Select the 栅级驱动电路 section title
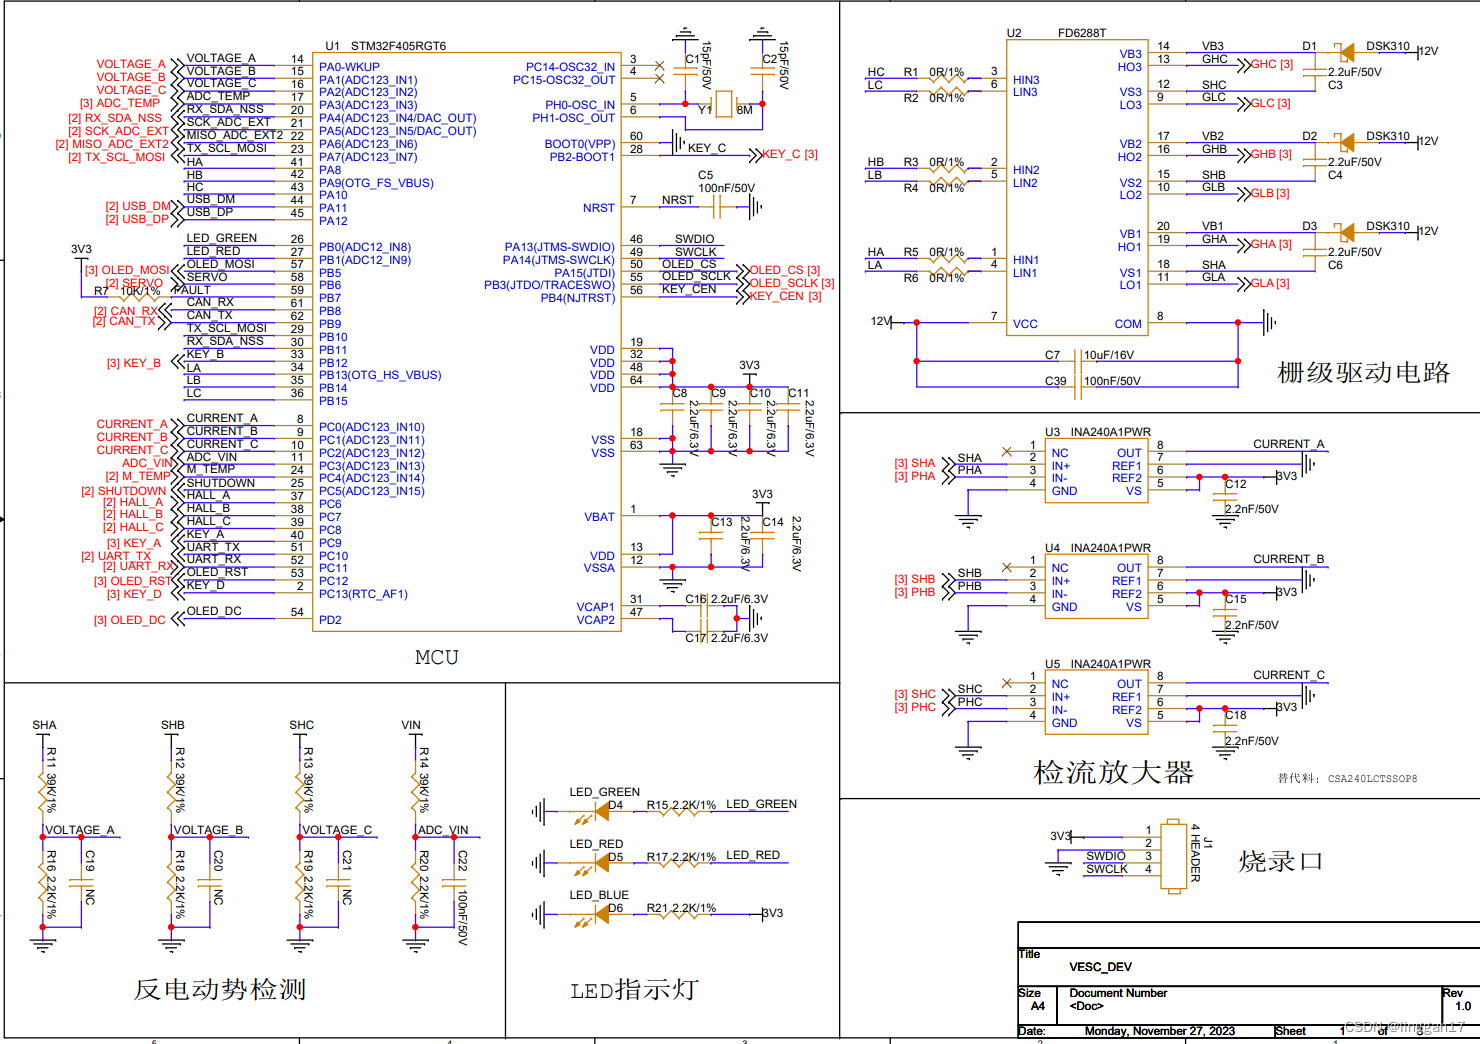The image size is (1480, 1044). 1363,373
